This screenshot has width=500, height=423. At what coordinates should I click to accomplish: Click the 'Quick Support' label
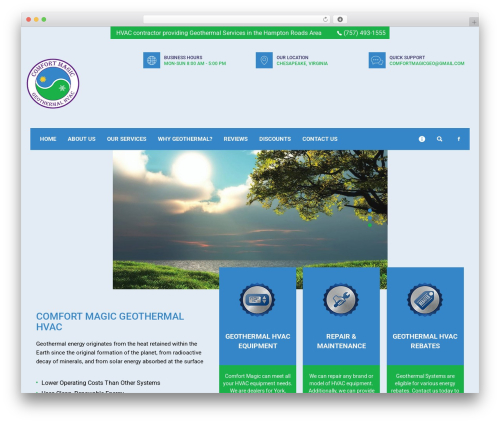pyautogui.click(x=407, y=57)
